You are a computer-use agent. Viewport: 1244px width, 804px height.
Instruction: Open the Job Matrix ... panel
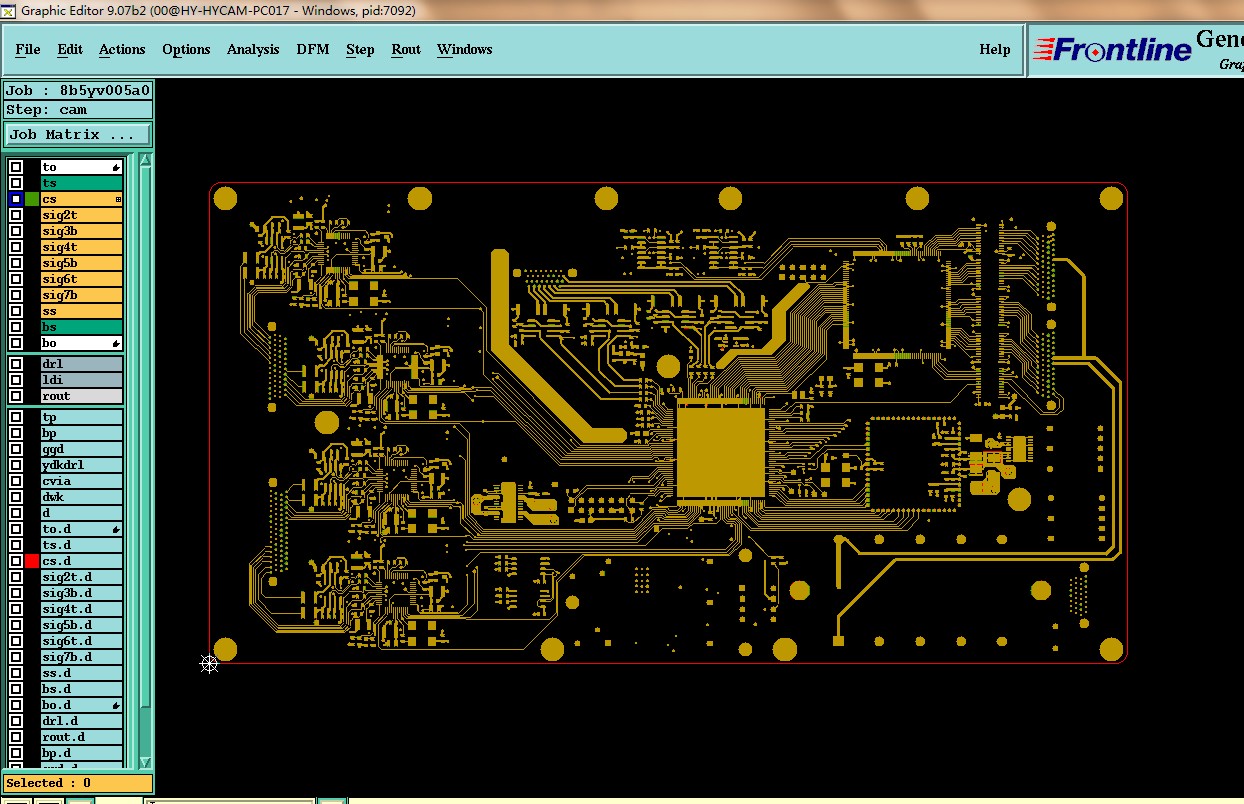[78, 134]
